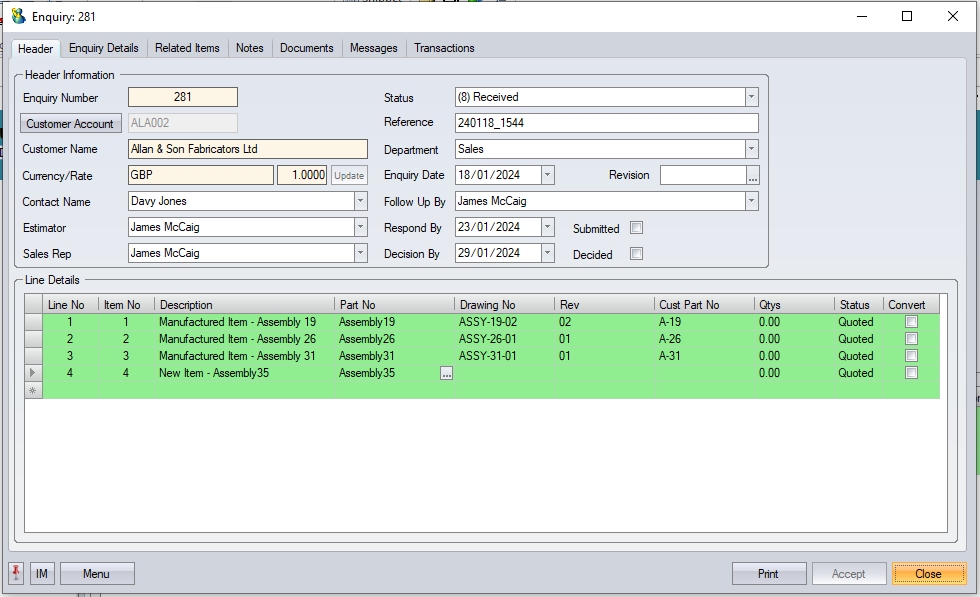Click the IM button
This screenshot has width=980, height=597.
pyautogui.click(x=42, y=574)
